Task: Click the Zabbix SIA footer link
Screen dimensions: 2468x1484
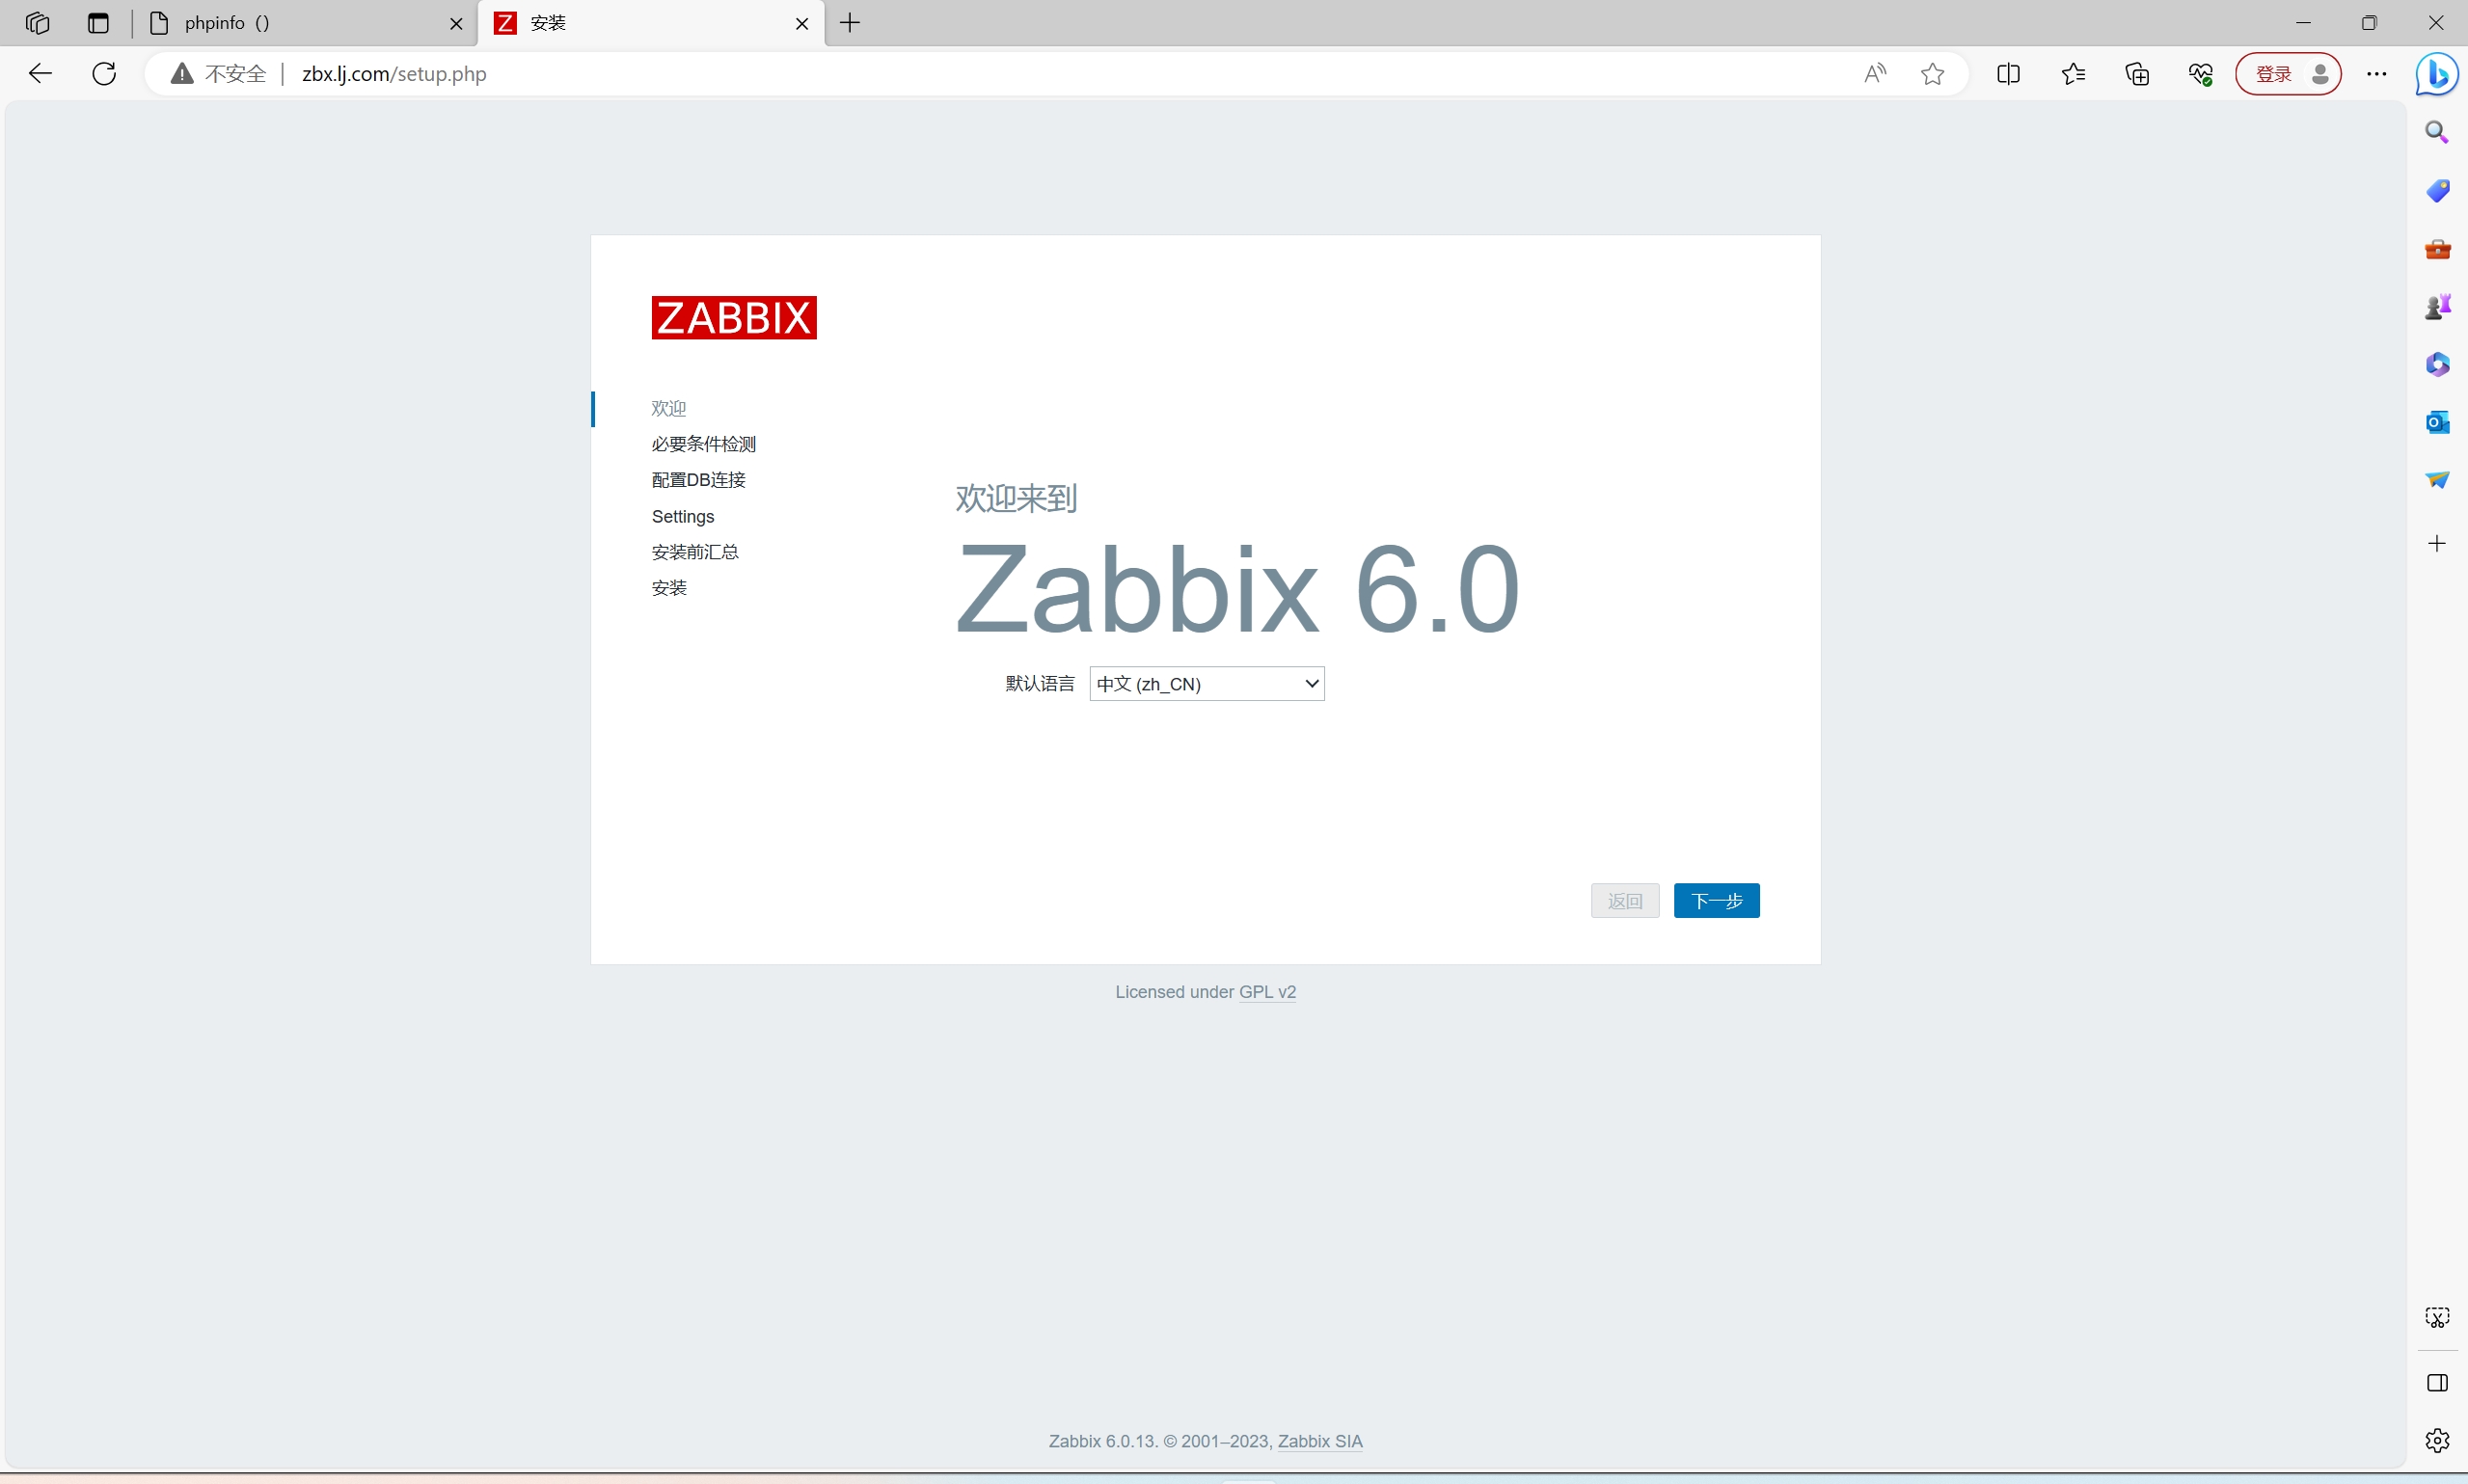Action: 1319,1441
